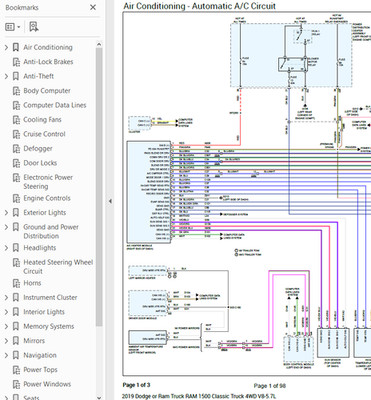Open the Power Tops bookmark
Image resolution: width=371 pixels, height=400 pixels.
tap(40, 370)
